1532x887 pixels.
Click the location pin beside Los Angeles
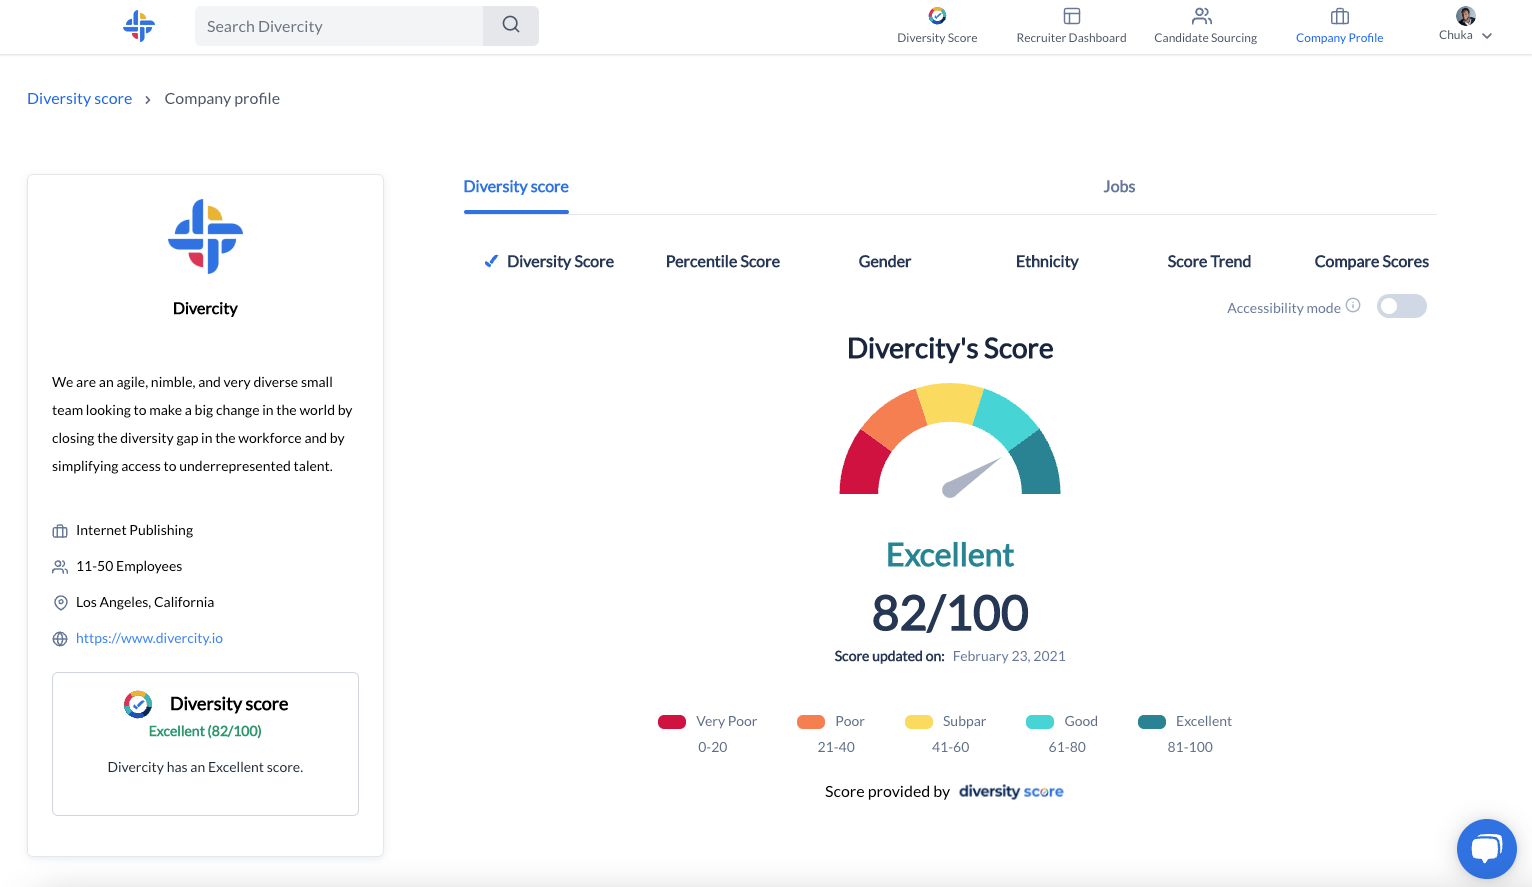coord(60,603)
